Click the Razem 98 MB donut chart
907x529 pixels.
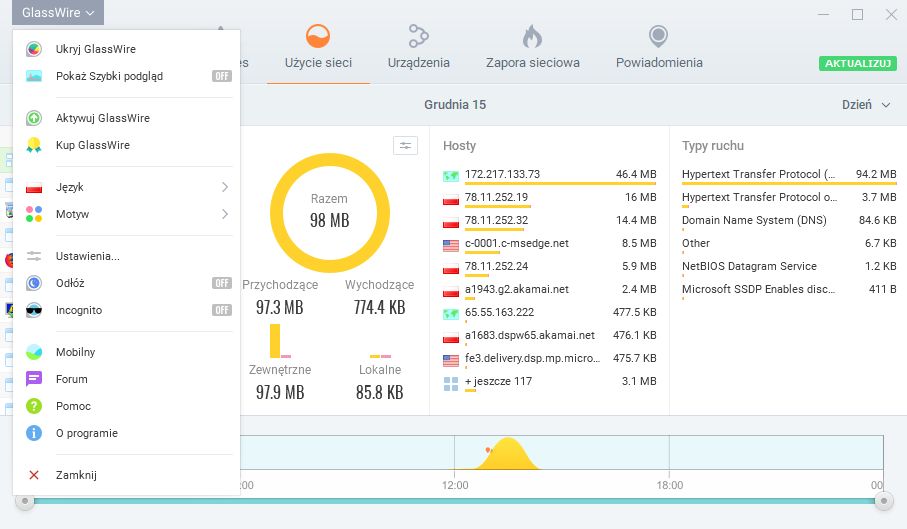coord(330,213)
